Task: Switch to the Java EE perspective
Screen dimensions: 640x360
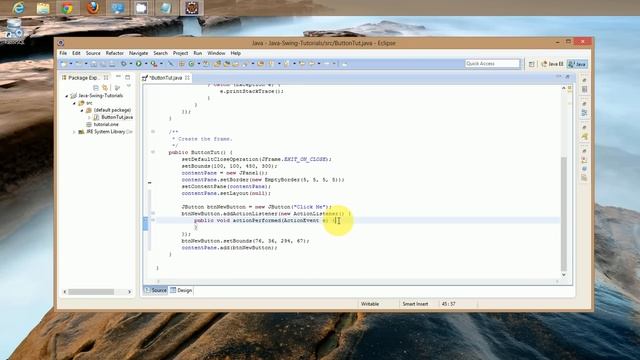Action: point(552,64)
